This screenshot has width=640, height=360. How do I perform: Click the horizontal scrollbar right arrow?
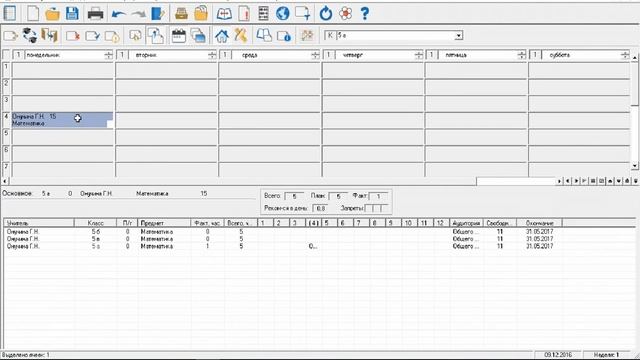point(559,181)
